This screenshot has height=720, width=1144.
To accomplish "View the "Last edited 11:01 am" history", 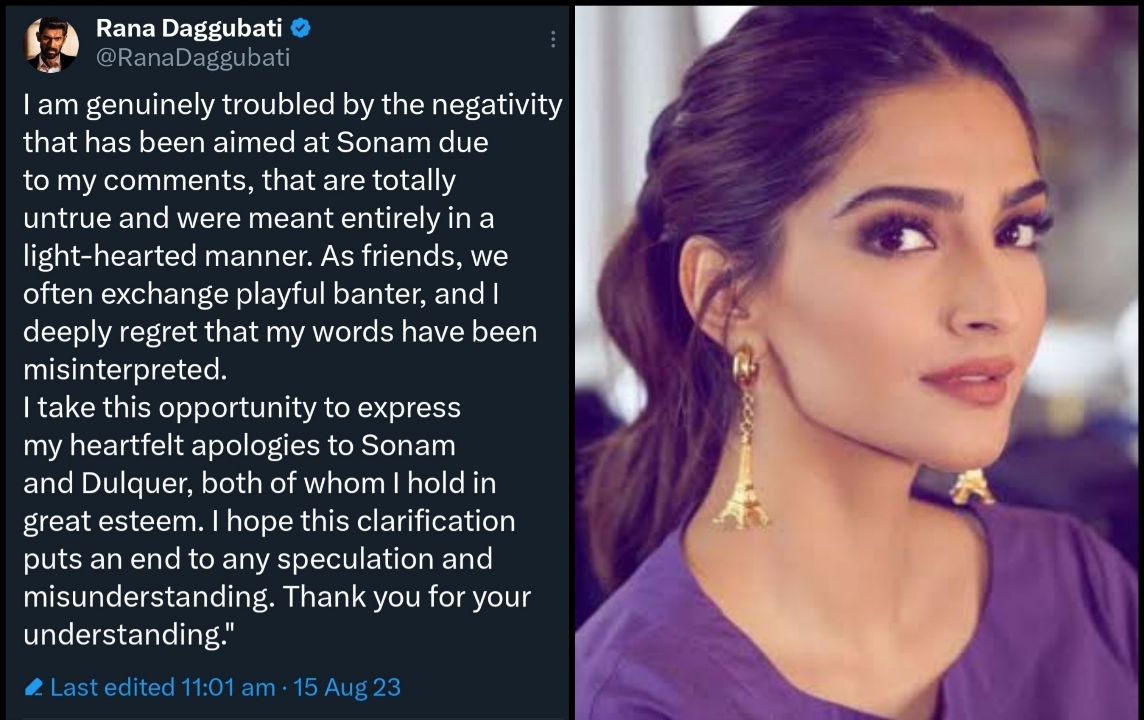I will (x=162, y=687).
